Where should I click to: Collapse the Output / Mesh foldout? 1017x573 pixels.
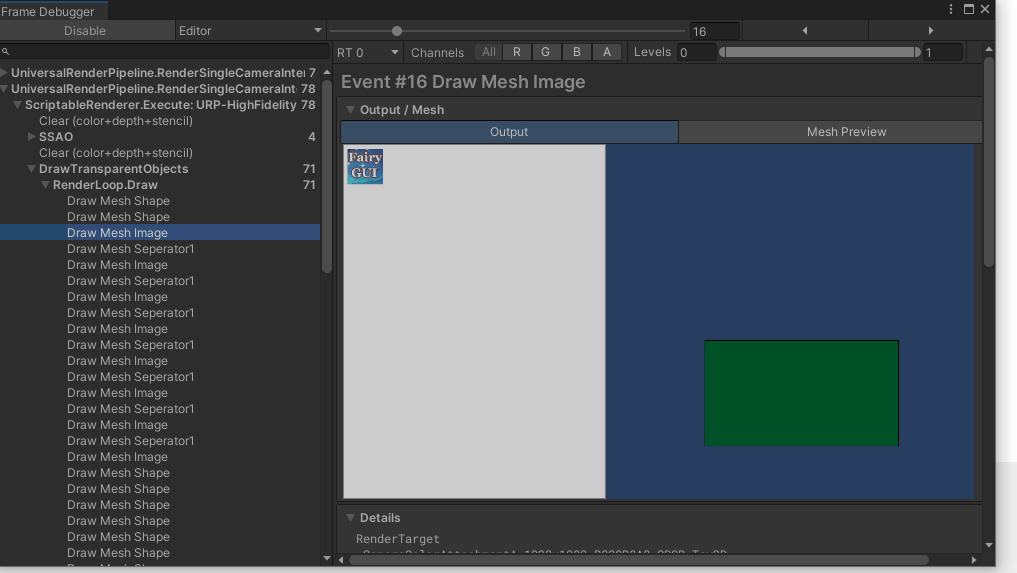[351, 110]
